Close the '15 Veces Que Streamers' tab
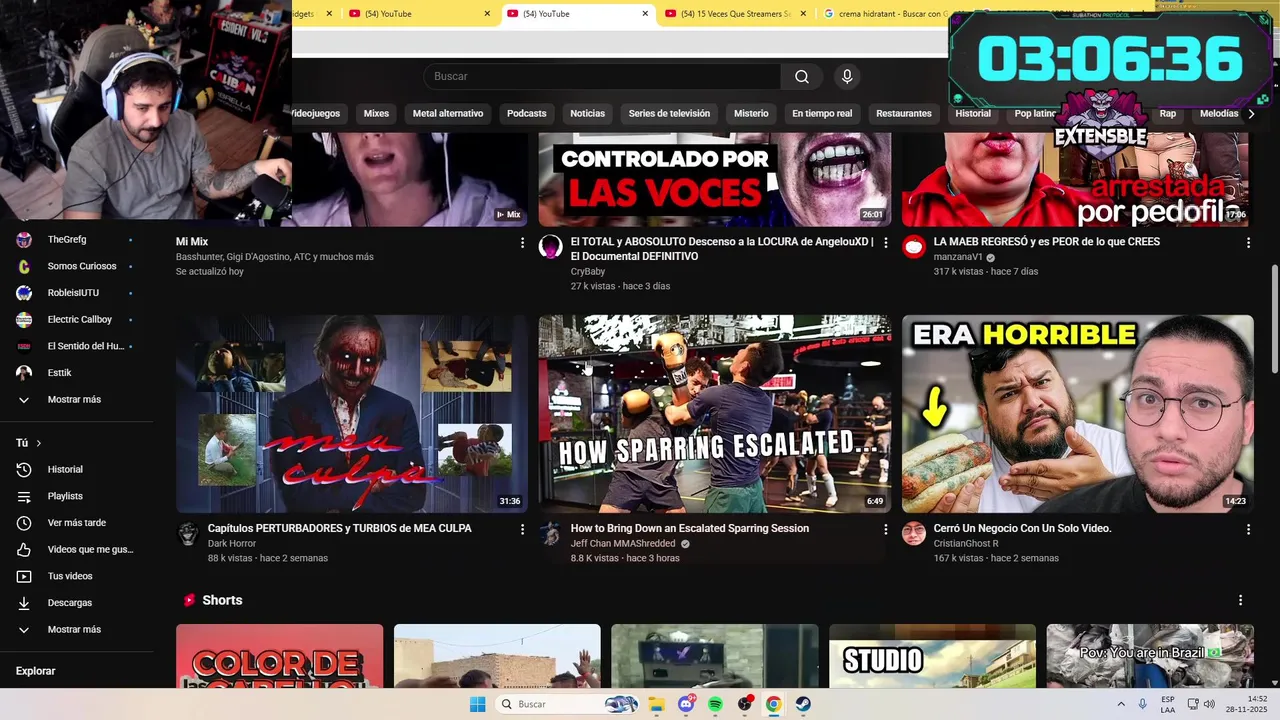 [802, 14]
